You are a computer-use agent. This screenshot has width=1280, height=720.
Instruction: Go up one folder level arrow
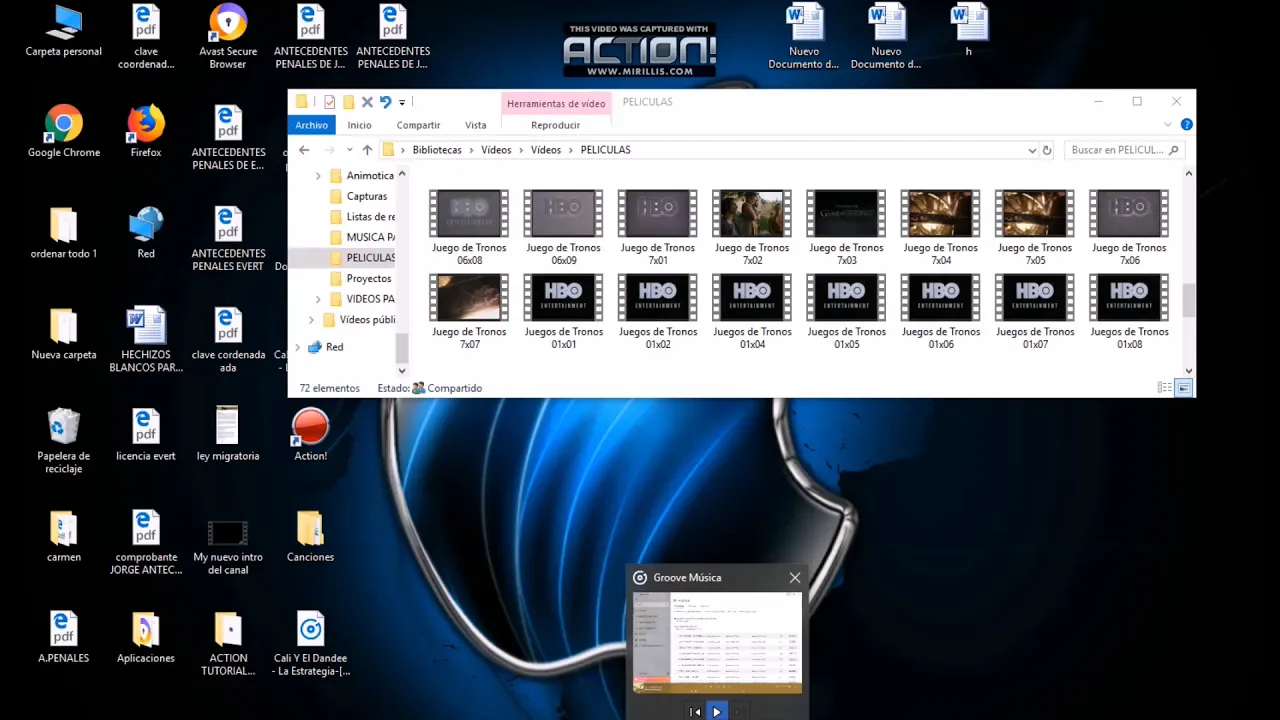tap(367, 150)
